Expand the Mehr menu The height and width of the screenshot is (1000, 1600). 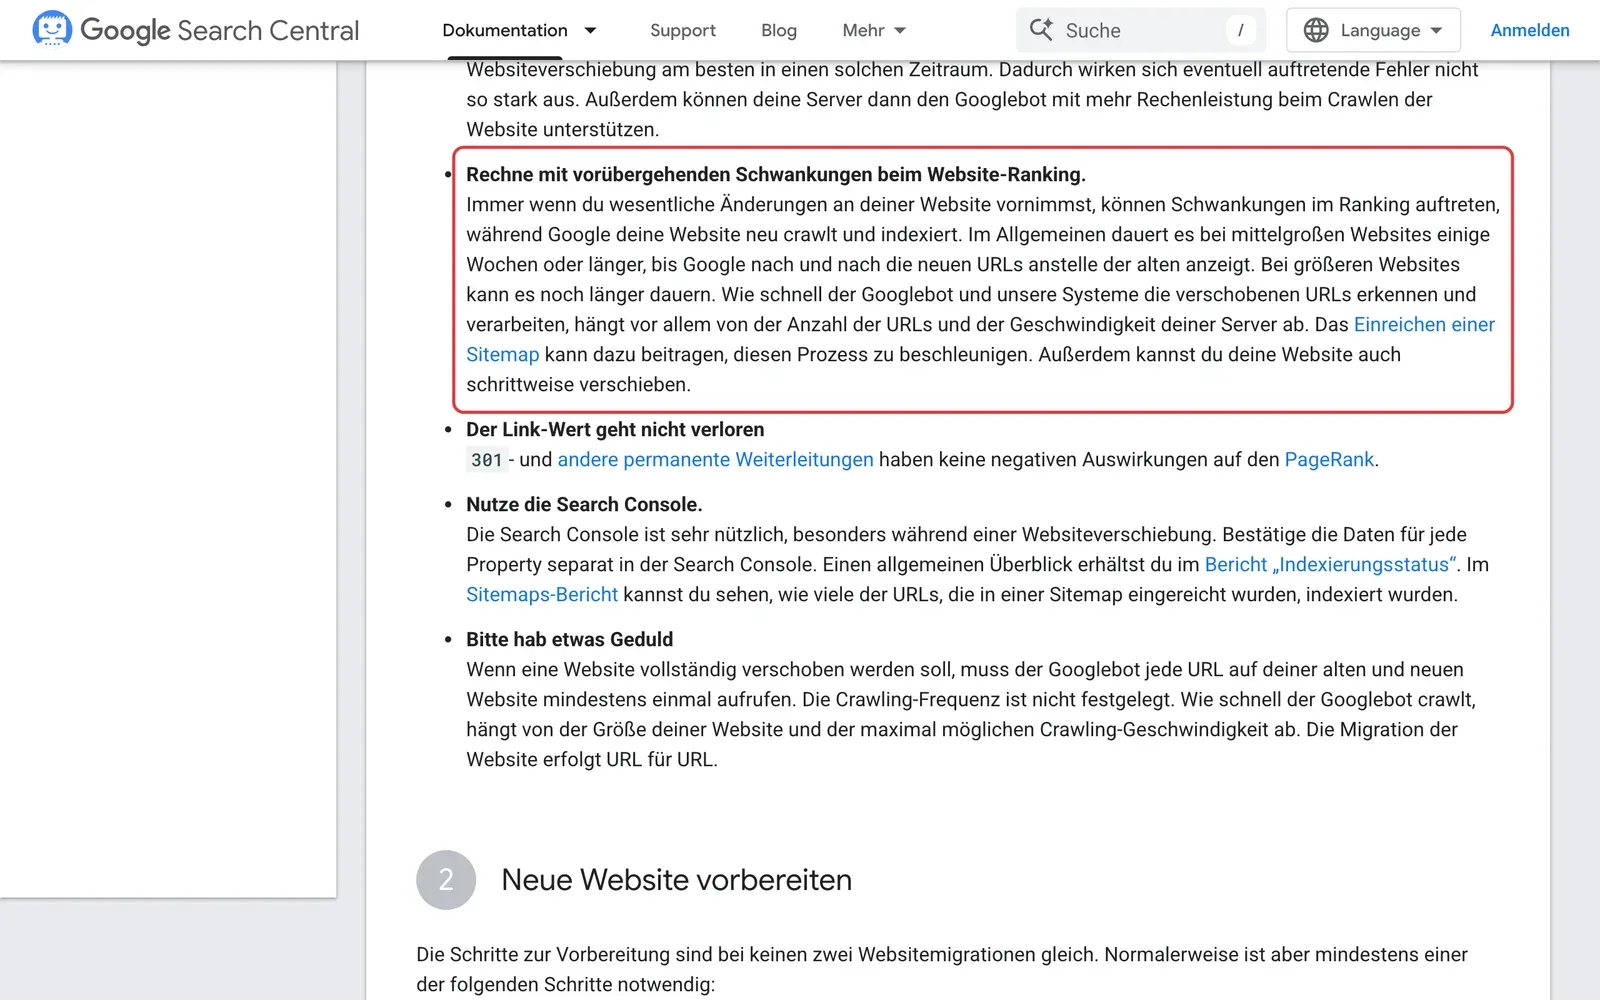(874, 30)
